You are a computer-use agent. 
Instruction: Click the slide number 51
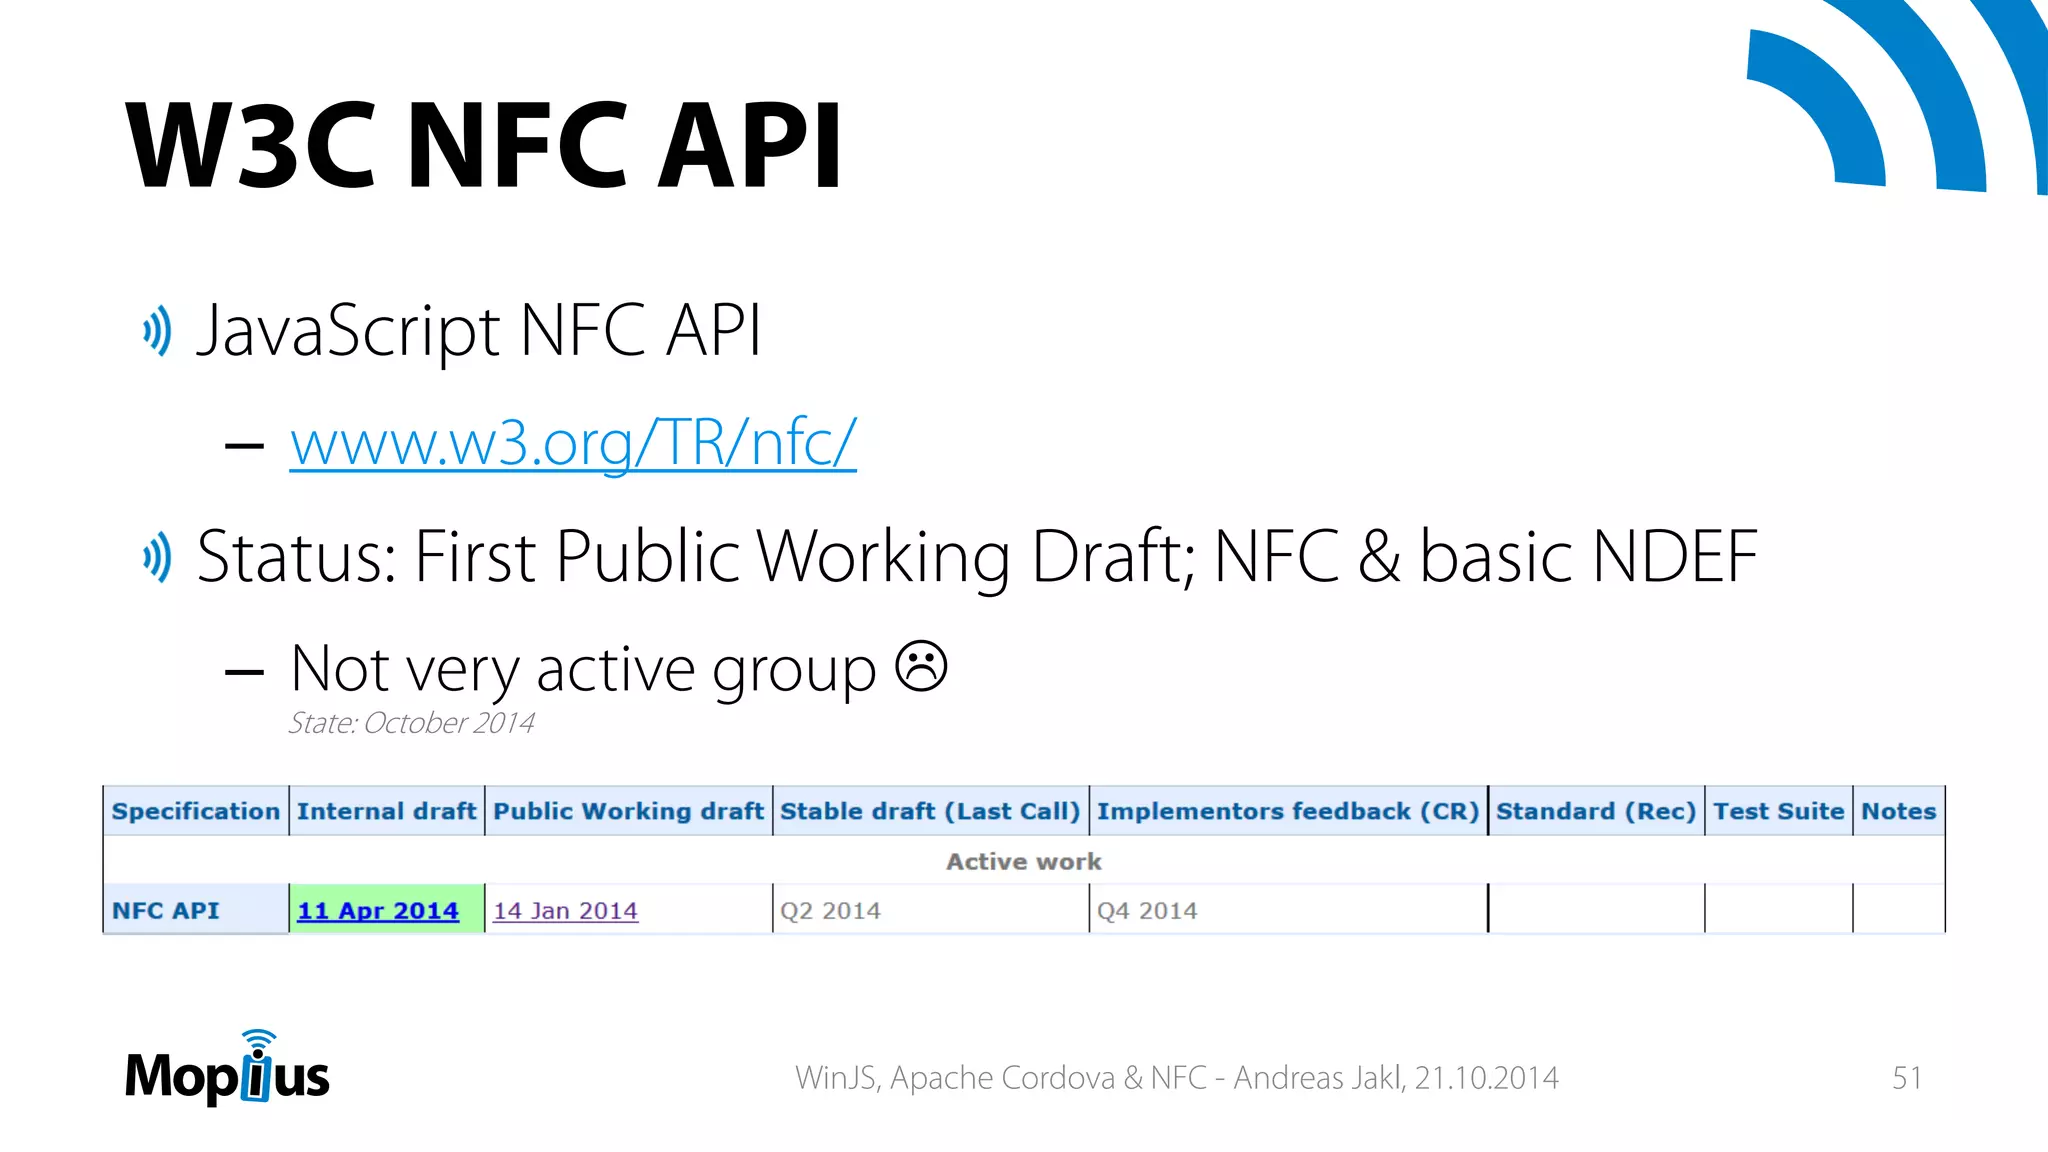point(1906,1077)
